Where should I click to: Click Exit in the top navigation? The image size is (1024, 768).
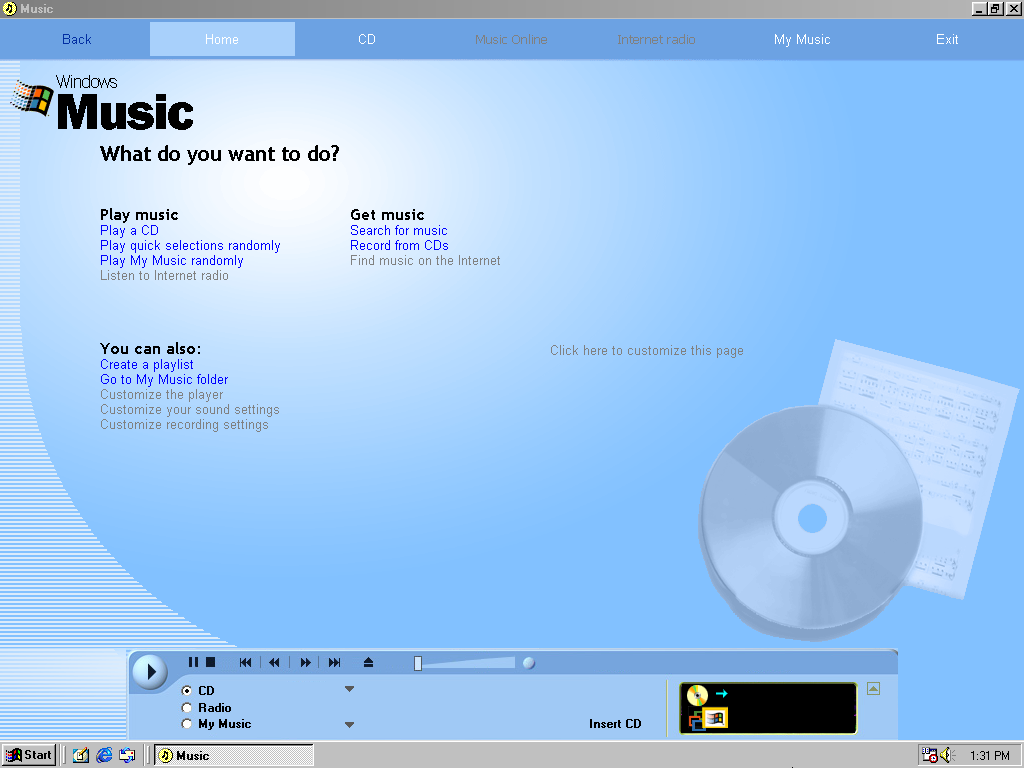point(947,39)
